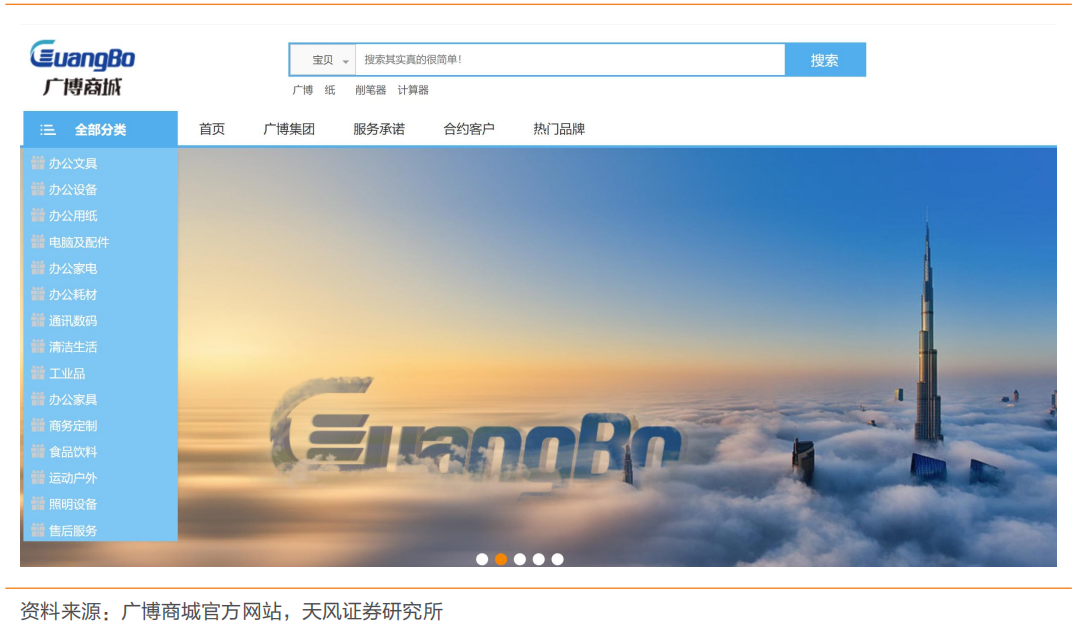1079x629 pixels.
Task: Click the icon next to 照明设备
Action: (38, 504)
